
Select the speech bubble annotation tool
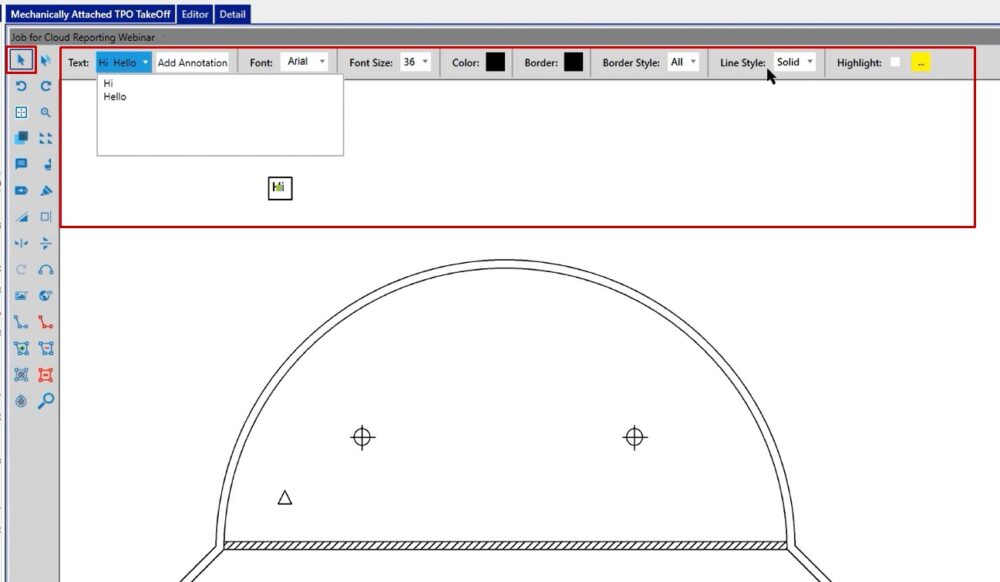coord(21,164)
